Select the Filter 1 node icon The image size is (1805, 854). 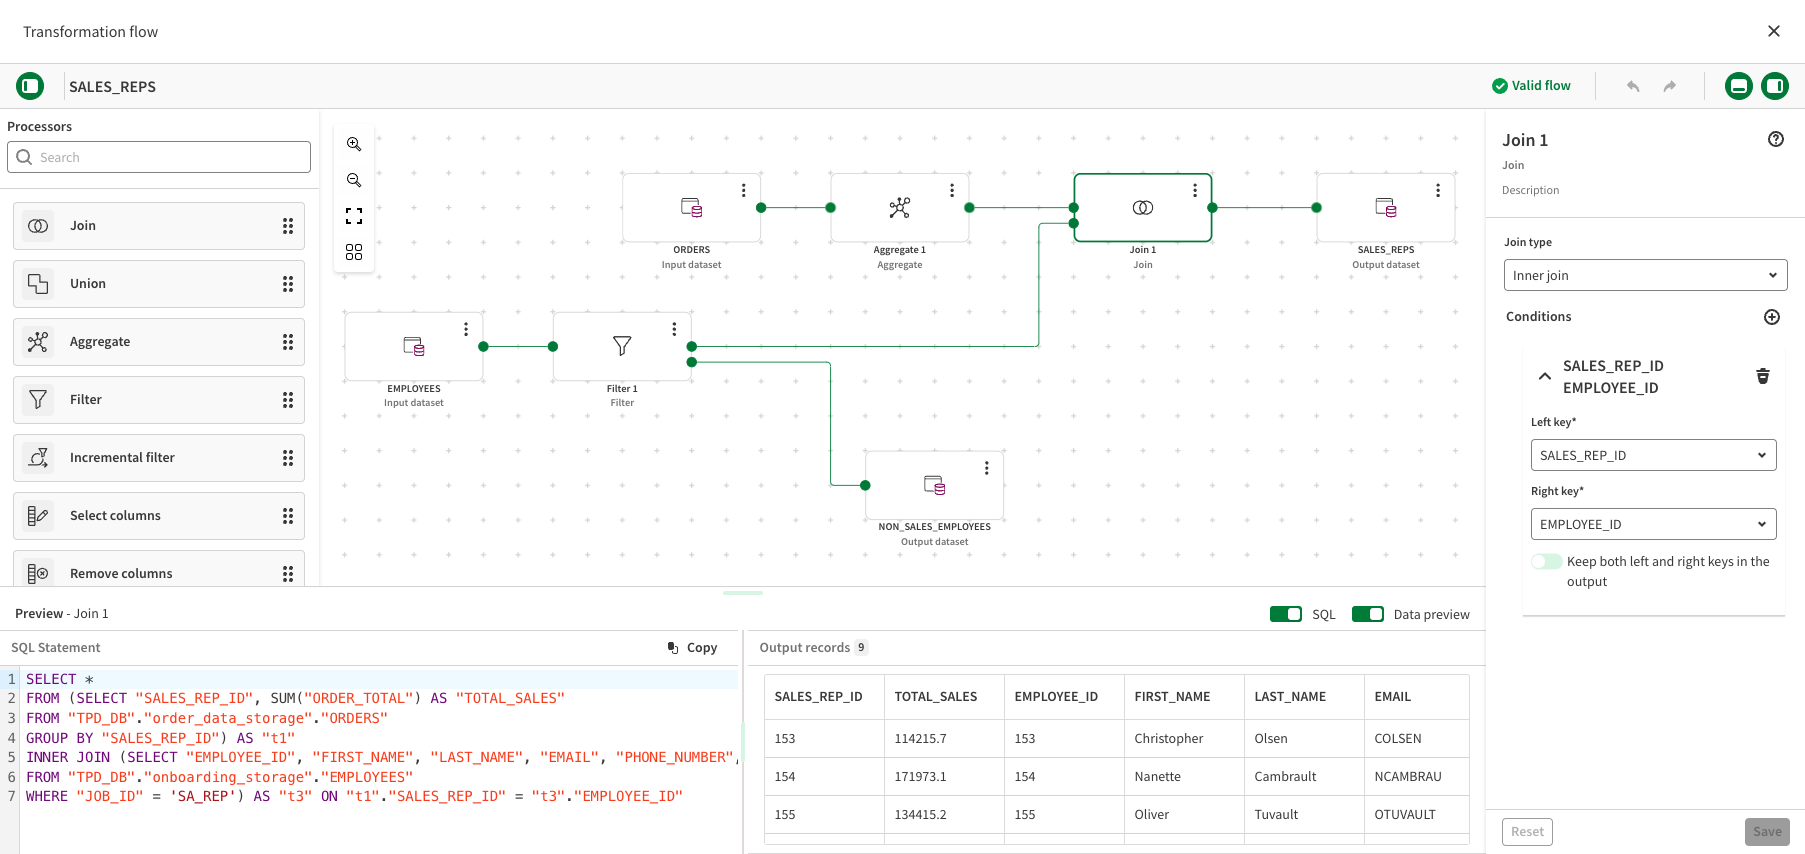622,346
